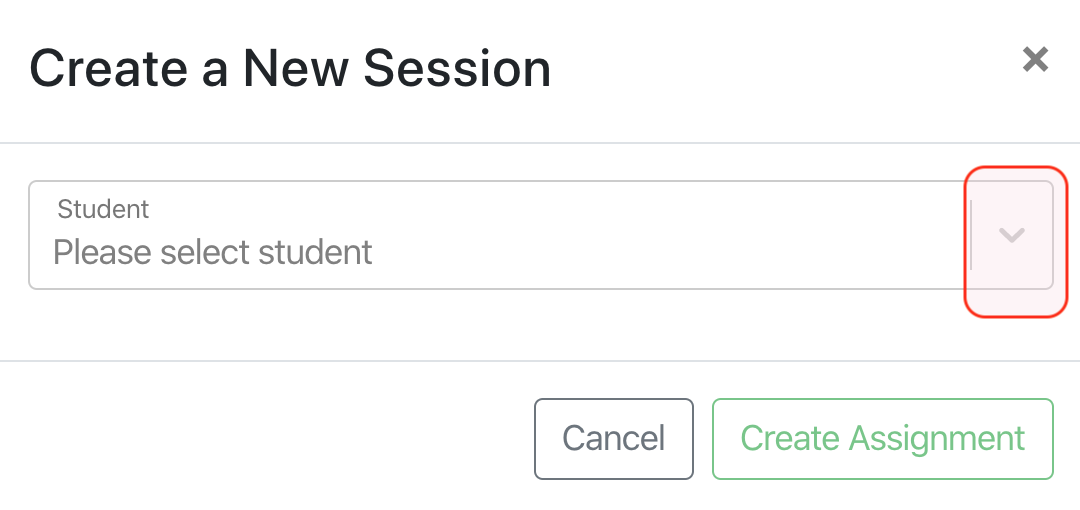Abort session creation using Cancel
Viewport: 1080px width, 510px height.
tap(613, 439)
